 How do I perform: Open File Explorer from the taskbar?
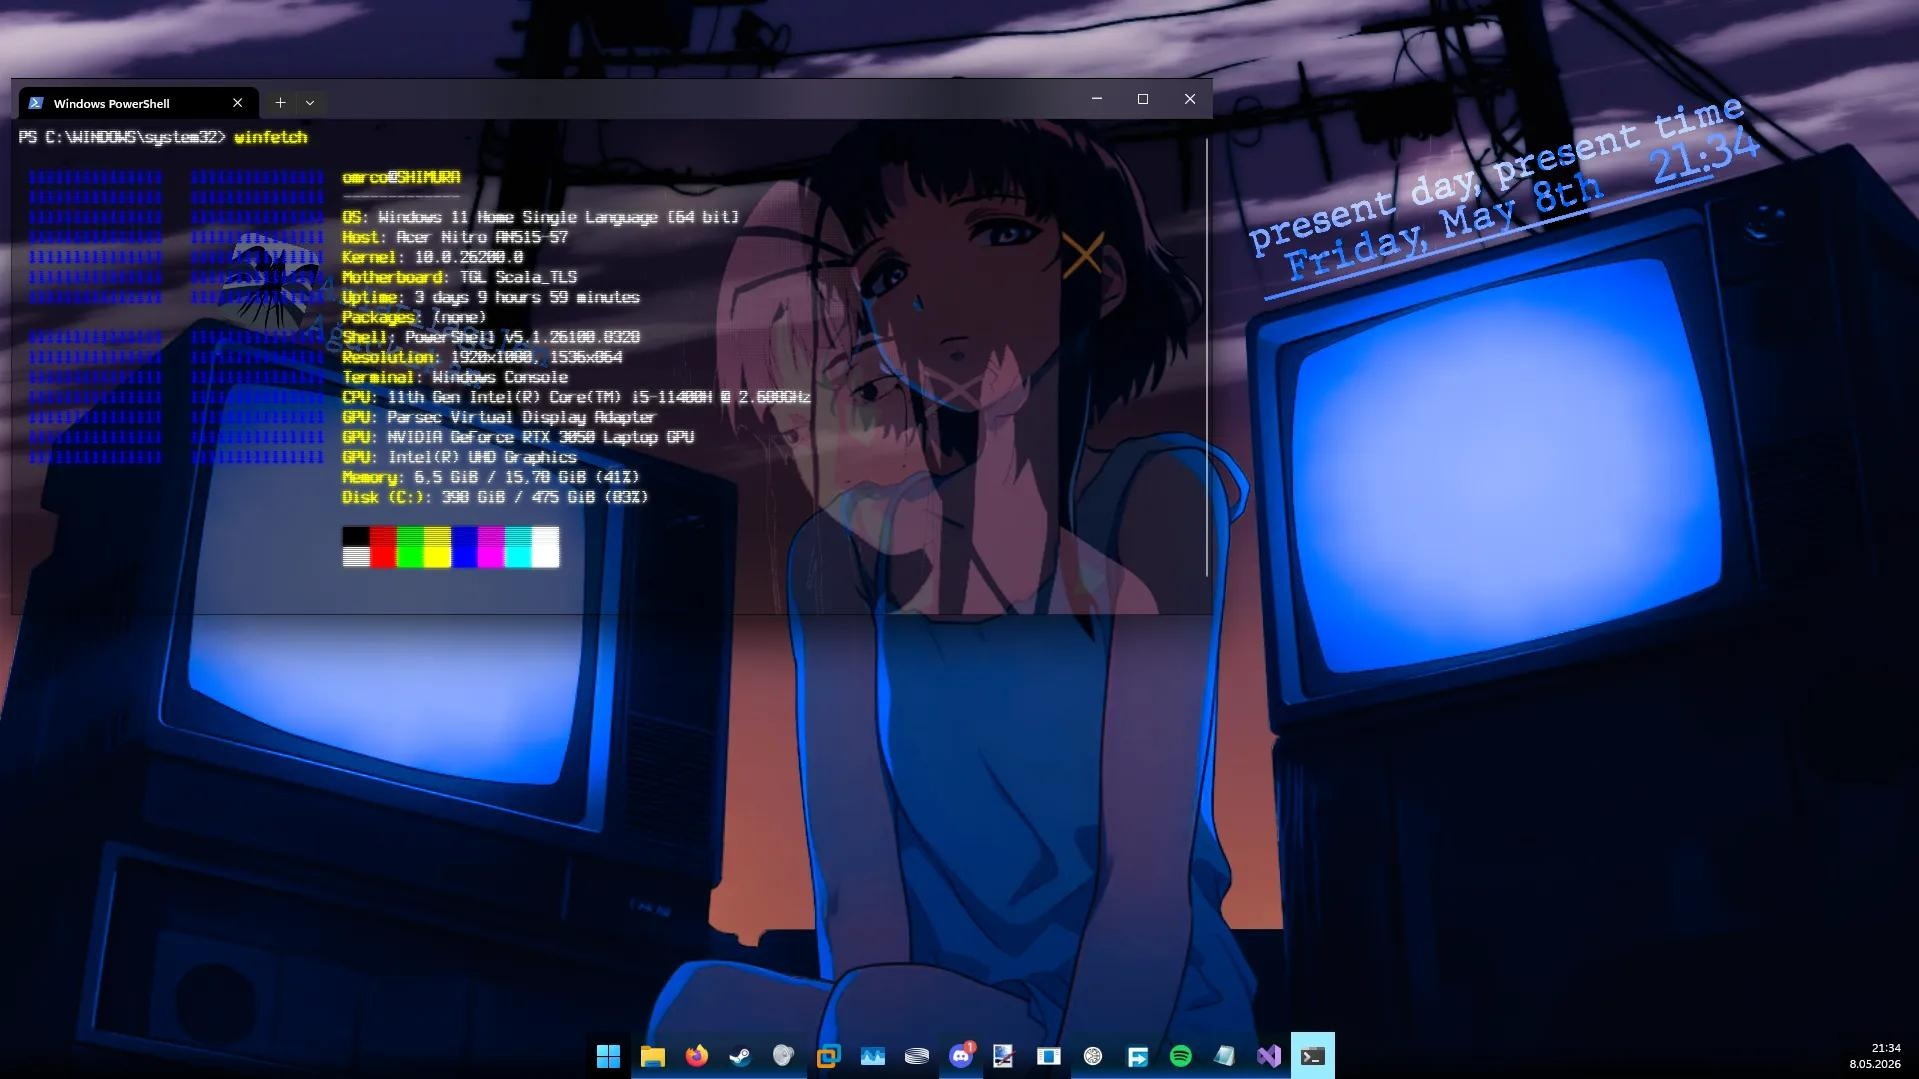[653, 1056]
